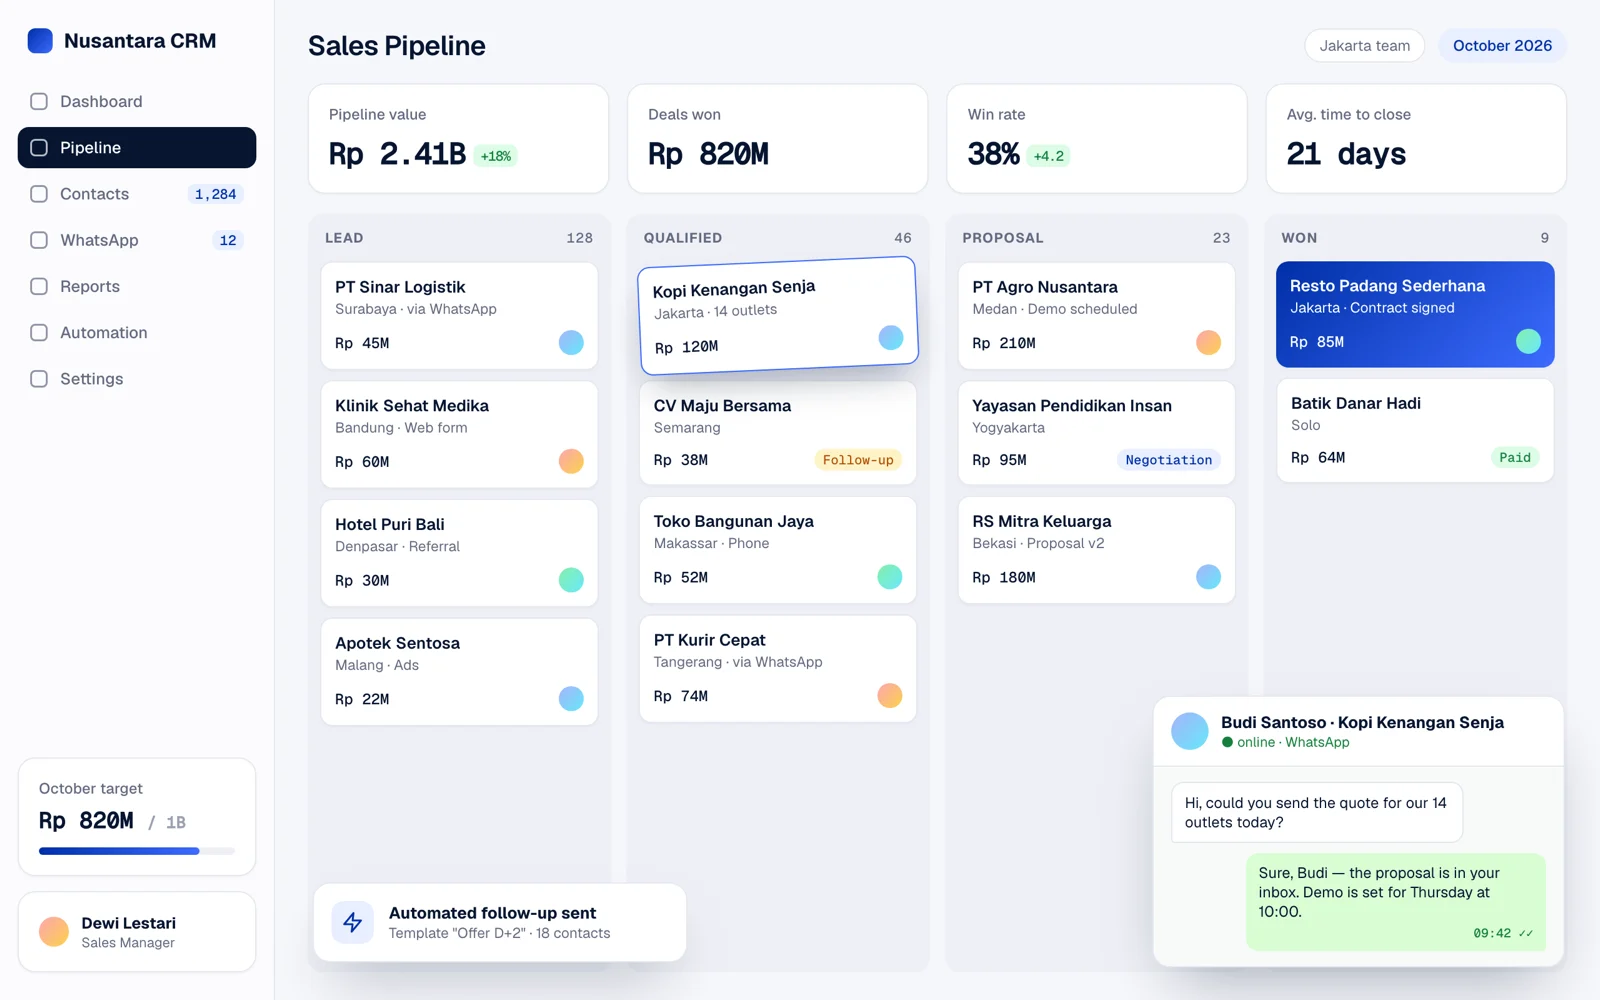Click the Negotiation tag on Yayasan Pendidikan Insan
Viewport: 1600px width, 1000px height.
pos(1169,460)
